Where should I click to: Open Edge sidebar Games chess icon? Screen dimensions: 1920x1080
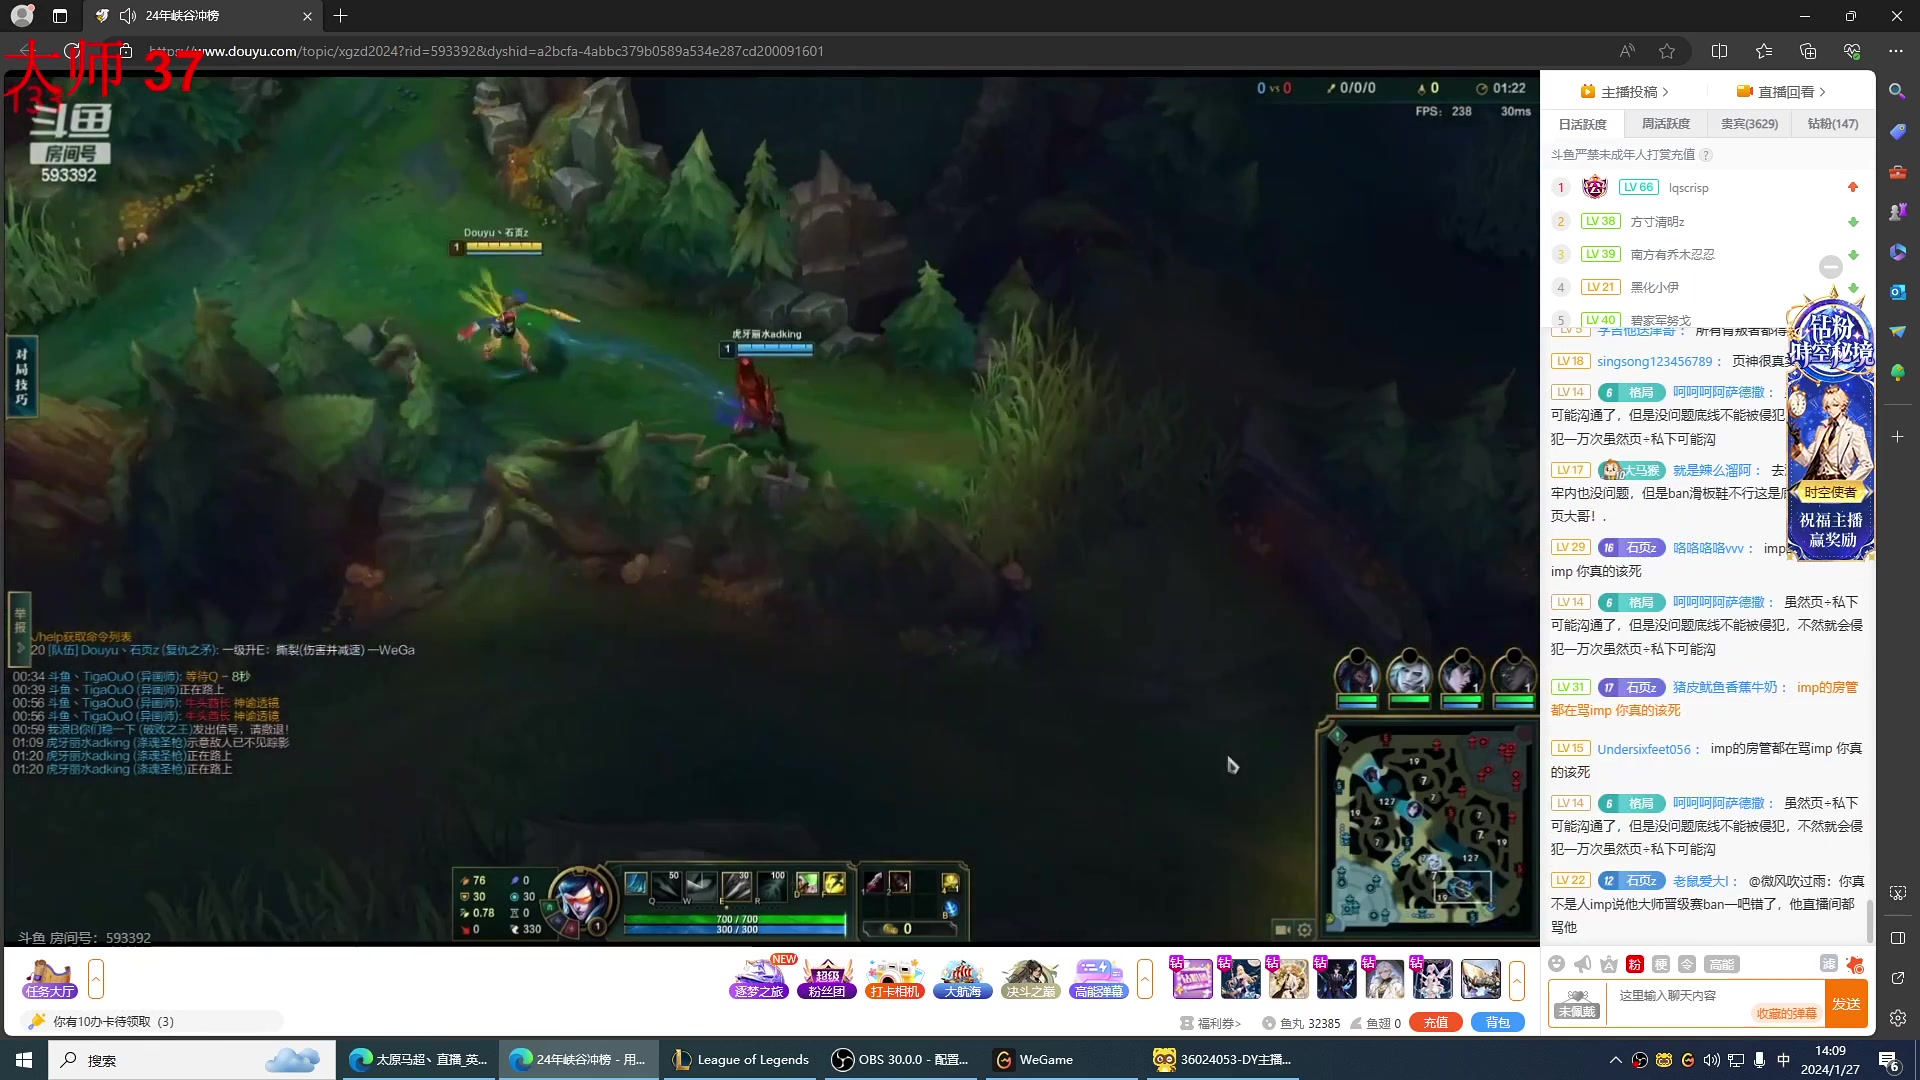tap(1897, 212)
